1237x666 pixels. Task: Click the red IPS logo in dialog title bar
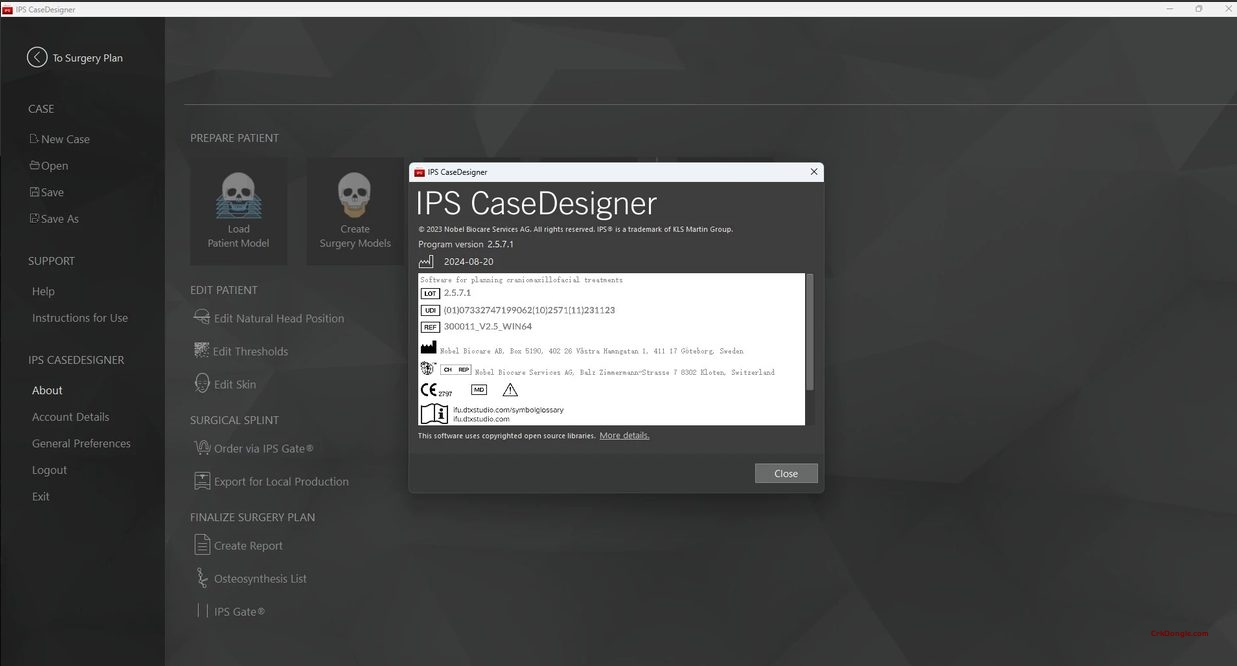(420, 172)
